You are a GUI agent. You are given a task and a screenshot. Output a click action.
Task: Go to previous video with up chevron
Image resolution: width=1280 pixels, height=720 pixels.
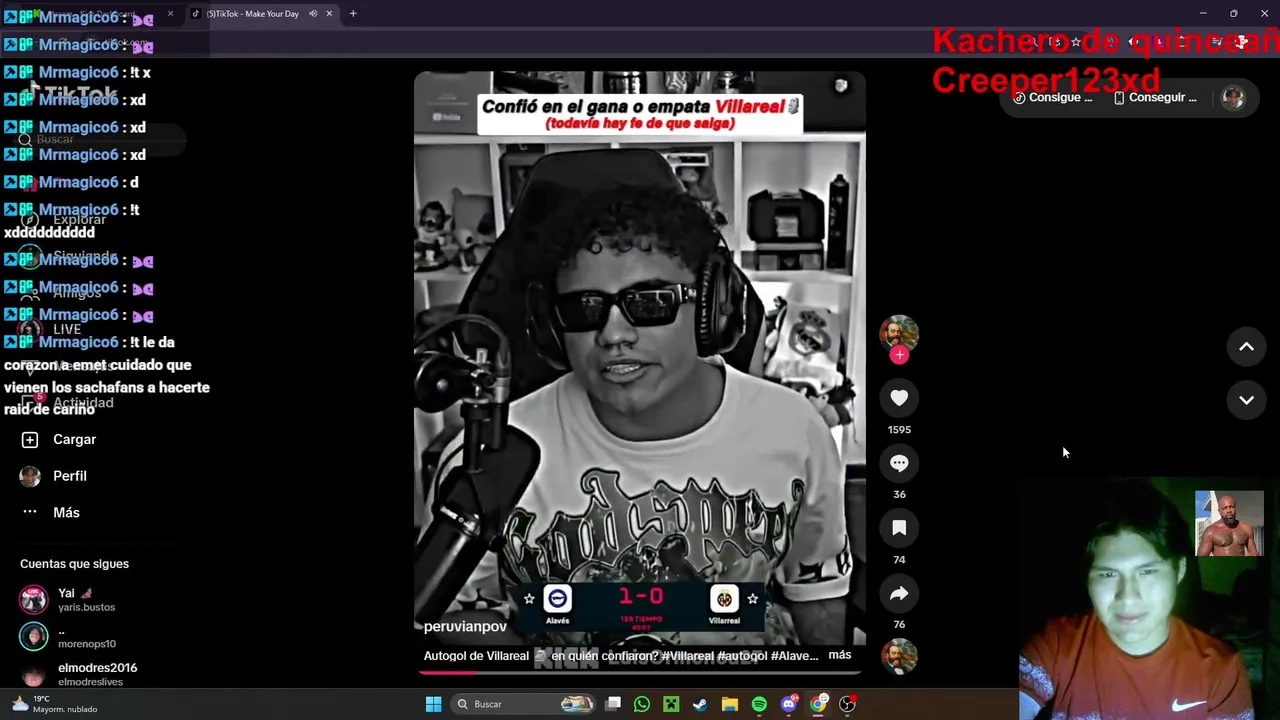click(x=1246, y=347)
